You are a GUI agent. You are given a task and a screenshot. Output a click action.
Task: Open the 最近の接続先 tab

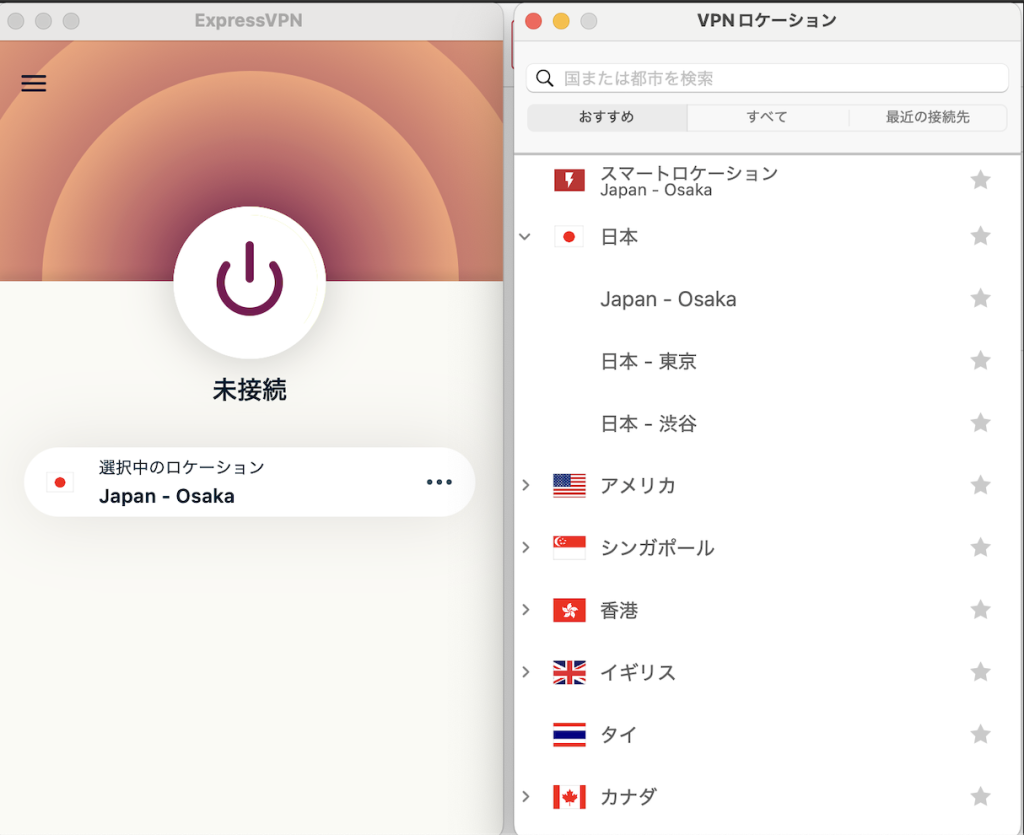click(927, 117)
